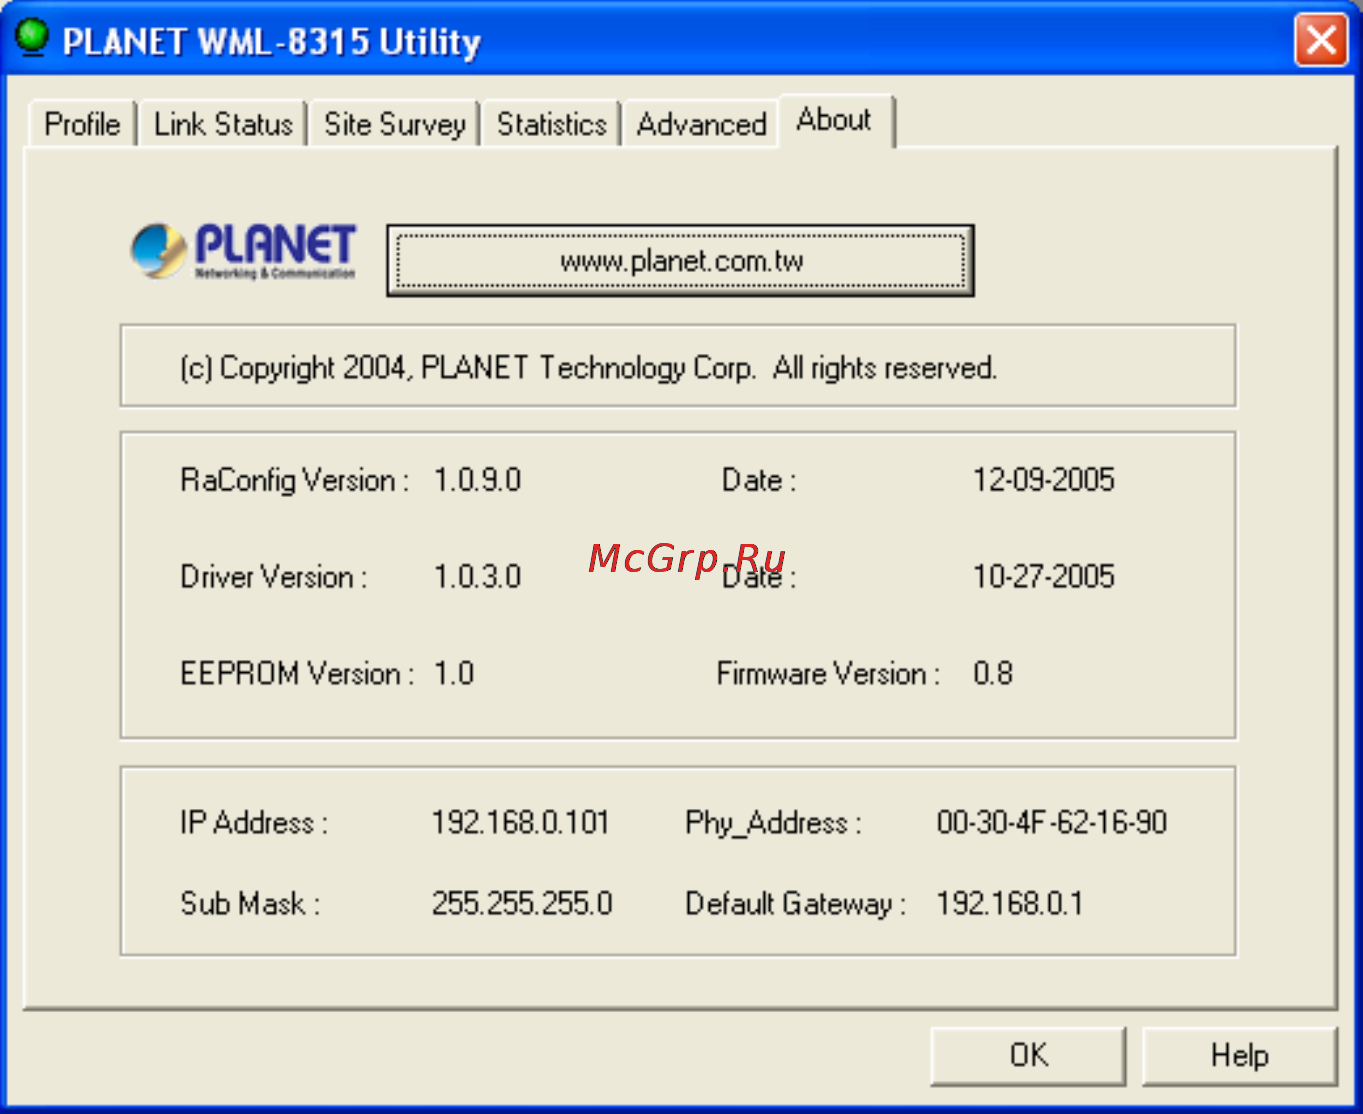
Task: Click the PLANET logo image
Action: (x=243, y=251)
